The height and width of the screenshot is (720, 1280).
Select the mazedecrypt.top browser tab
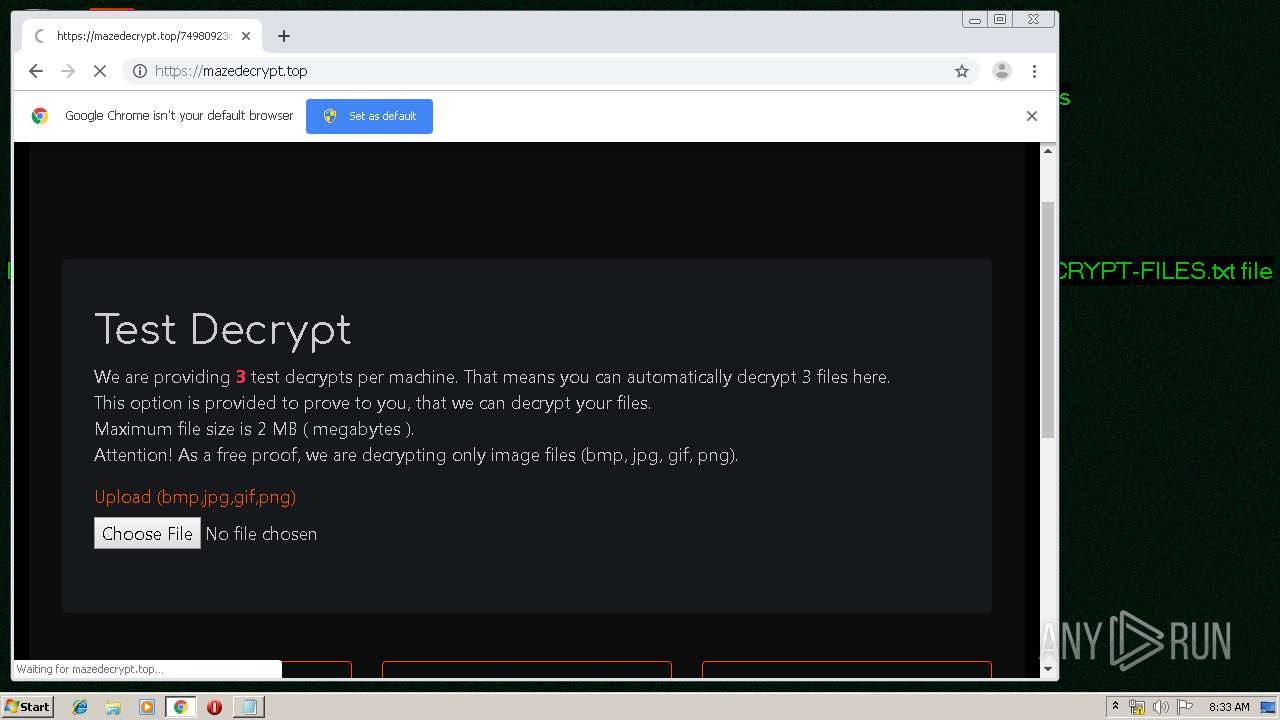click(142, 36)
